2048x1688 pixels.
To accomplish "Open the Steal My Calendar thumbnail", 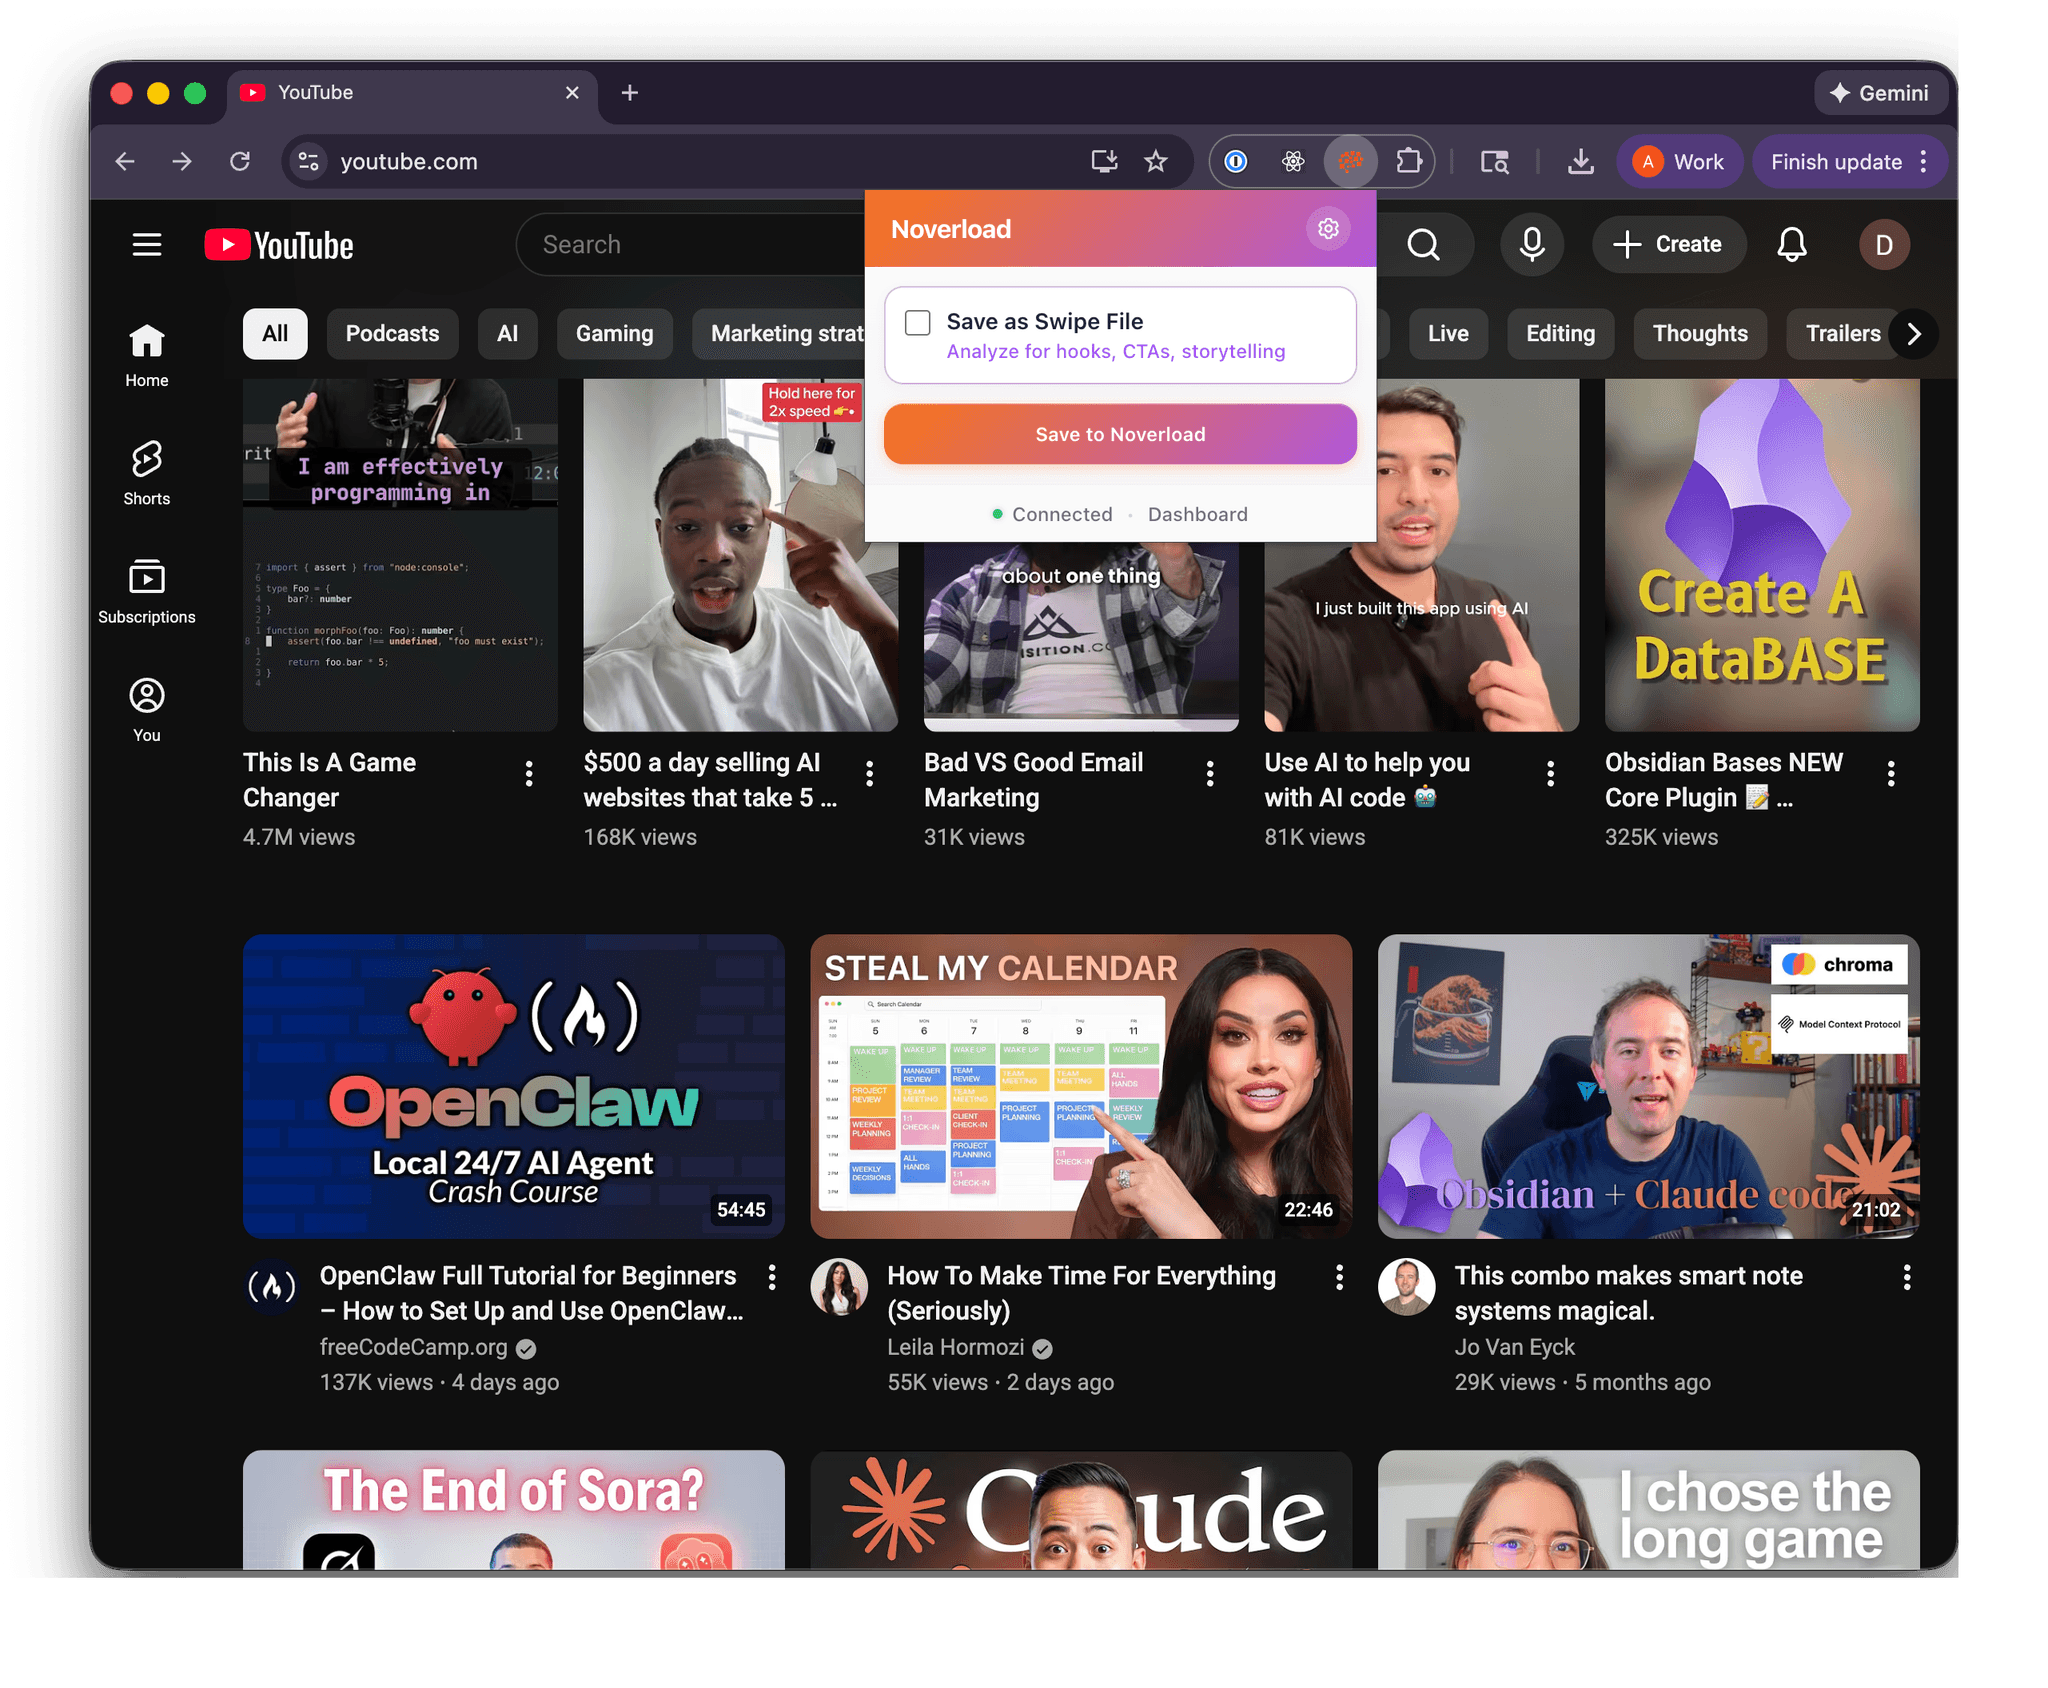I will (x=1081, y=1087).
